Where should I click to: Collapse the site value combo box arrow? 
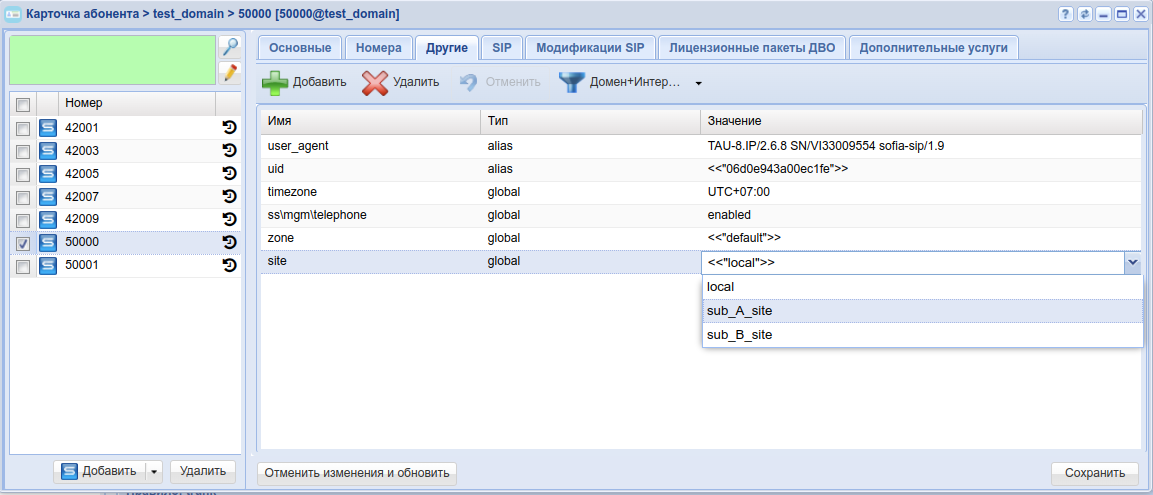pos(1132,263)
